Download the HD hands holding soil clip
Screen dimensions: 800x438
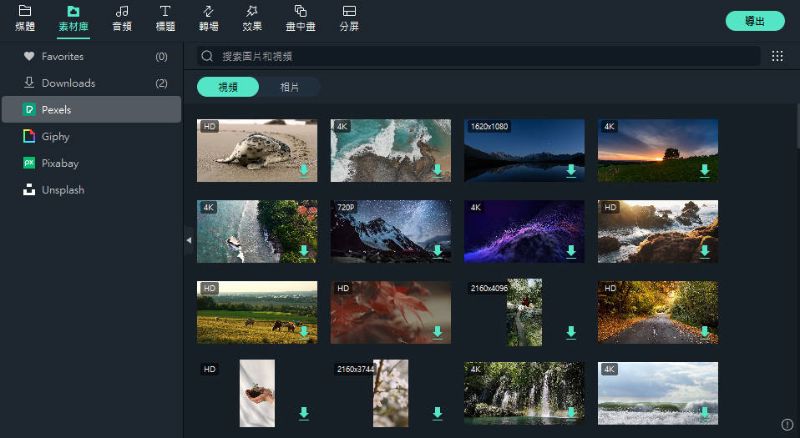(x=304, y=413)
